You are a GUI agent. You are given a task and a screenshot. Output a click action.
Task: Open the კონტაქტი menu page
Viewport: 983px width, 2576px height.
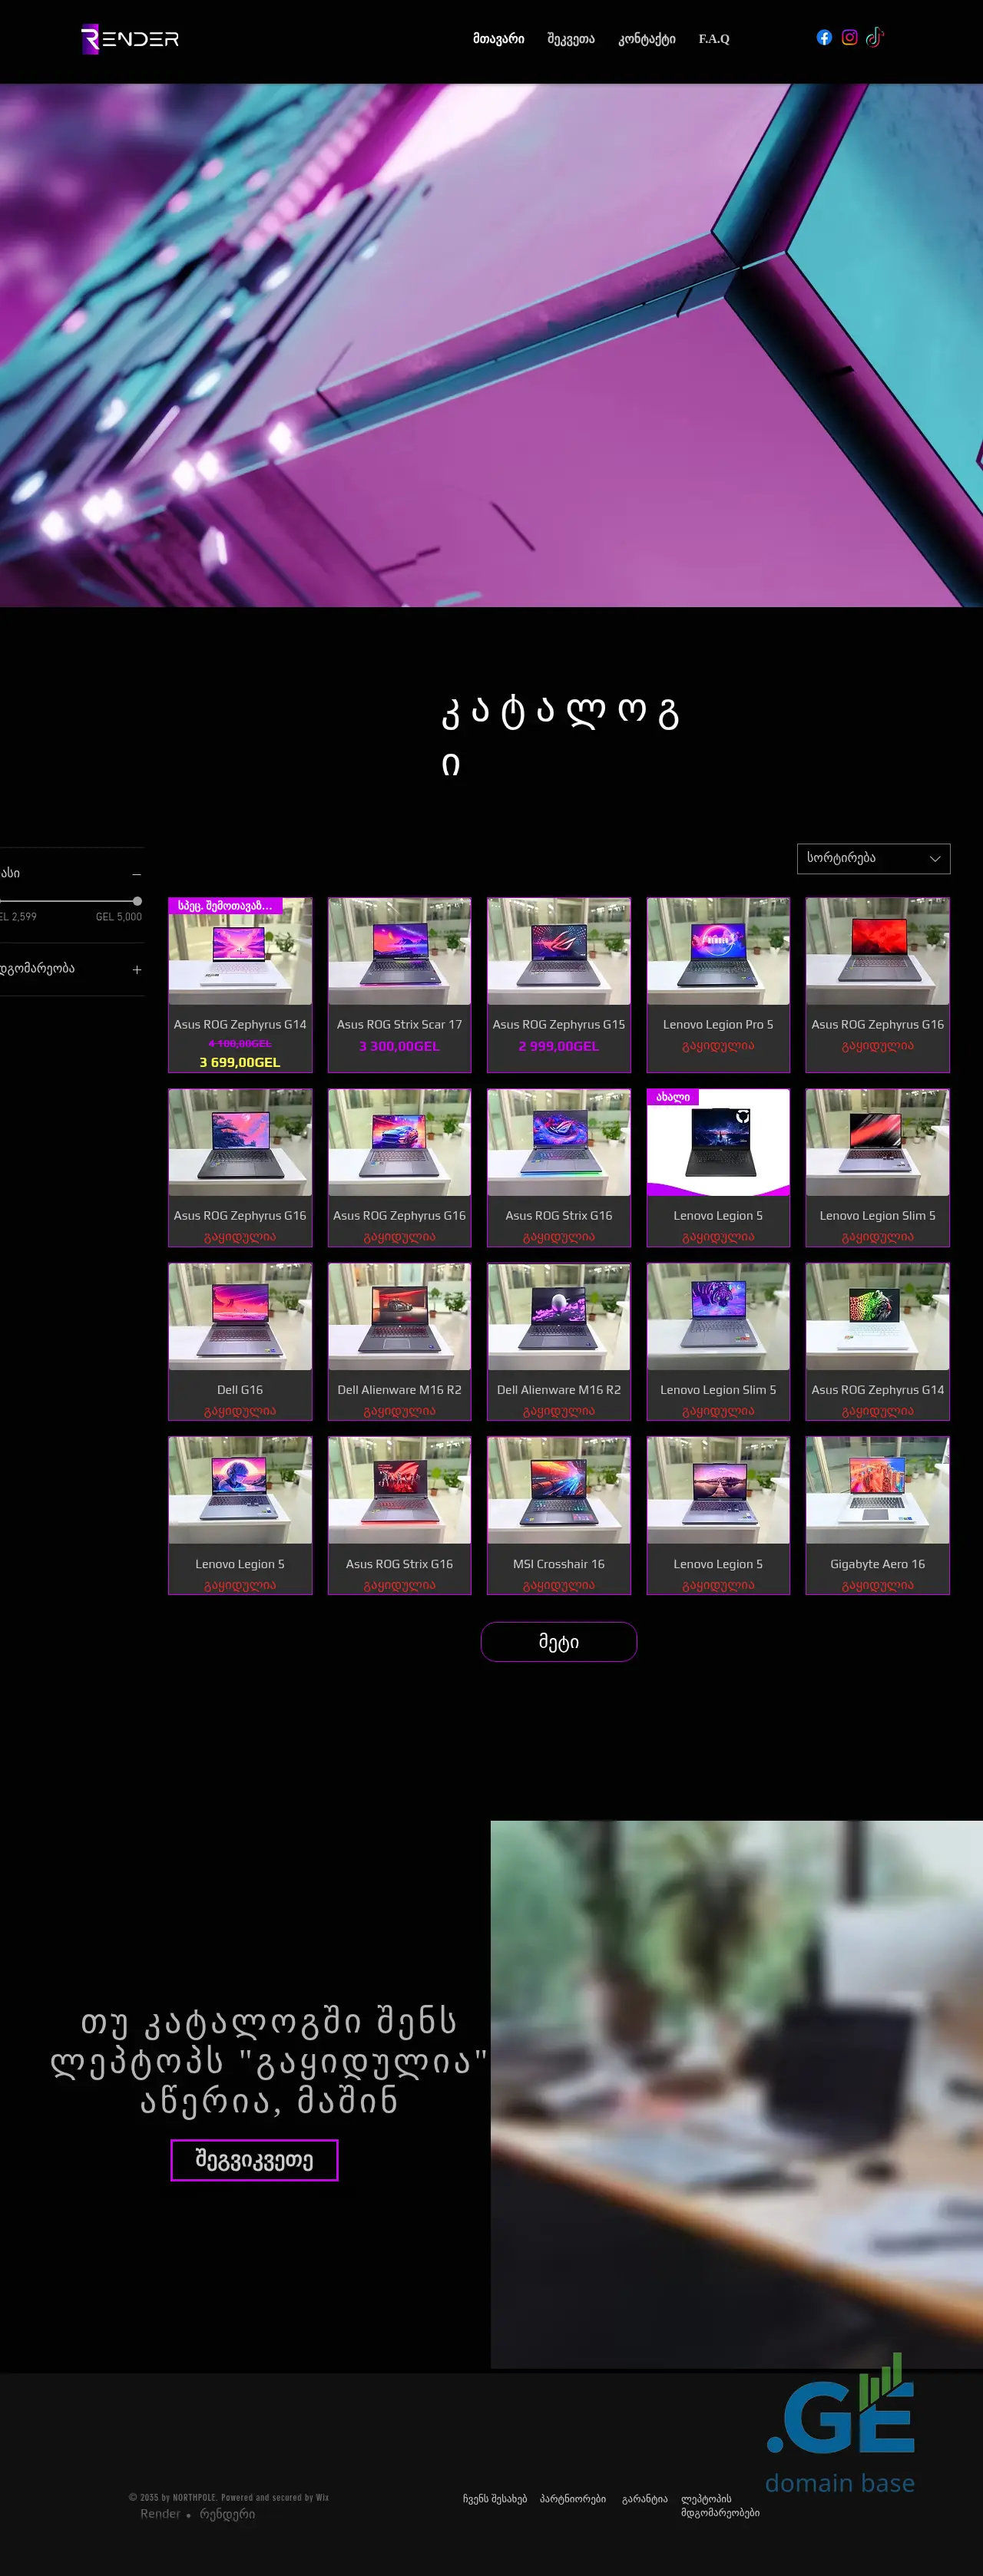[x=646, y=39]
